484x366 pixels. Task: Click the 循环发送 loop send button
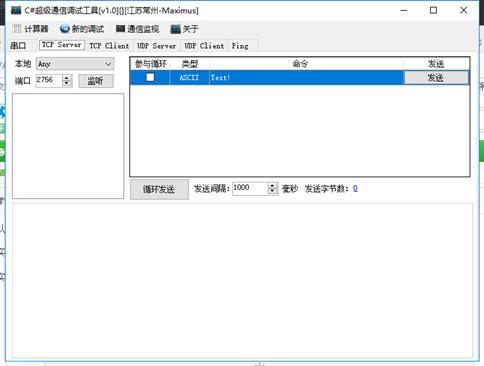point(159,189)
